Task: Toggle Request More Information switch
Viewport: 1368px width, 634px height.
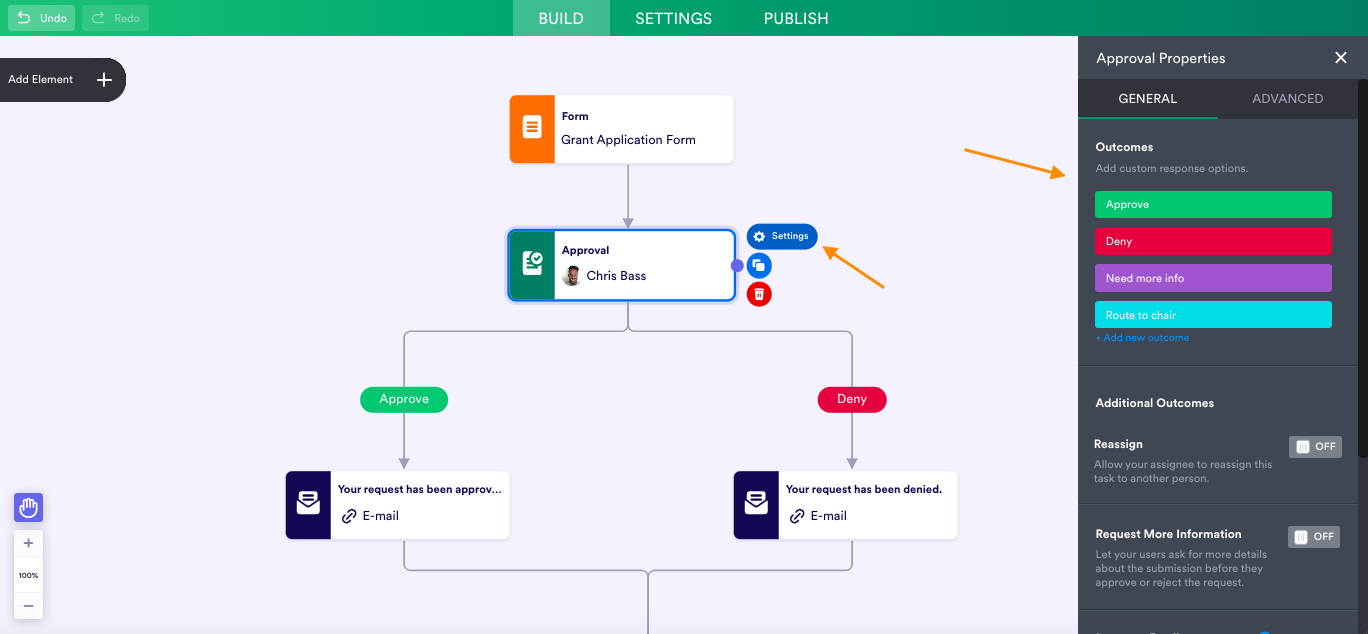Action: 1314,537
